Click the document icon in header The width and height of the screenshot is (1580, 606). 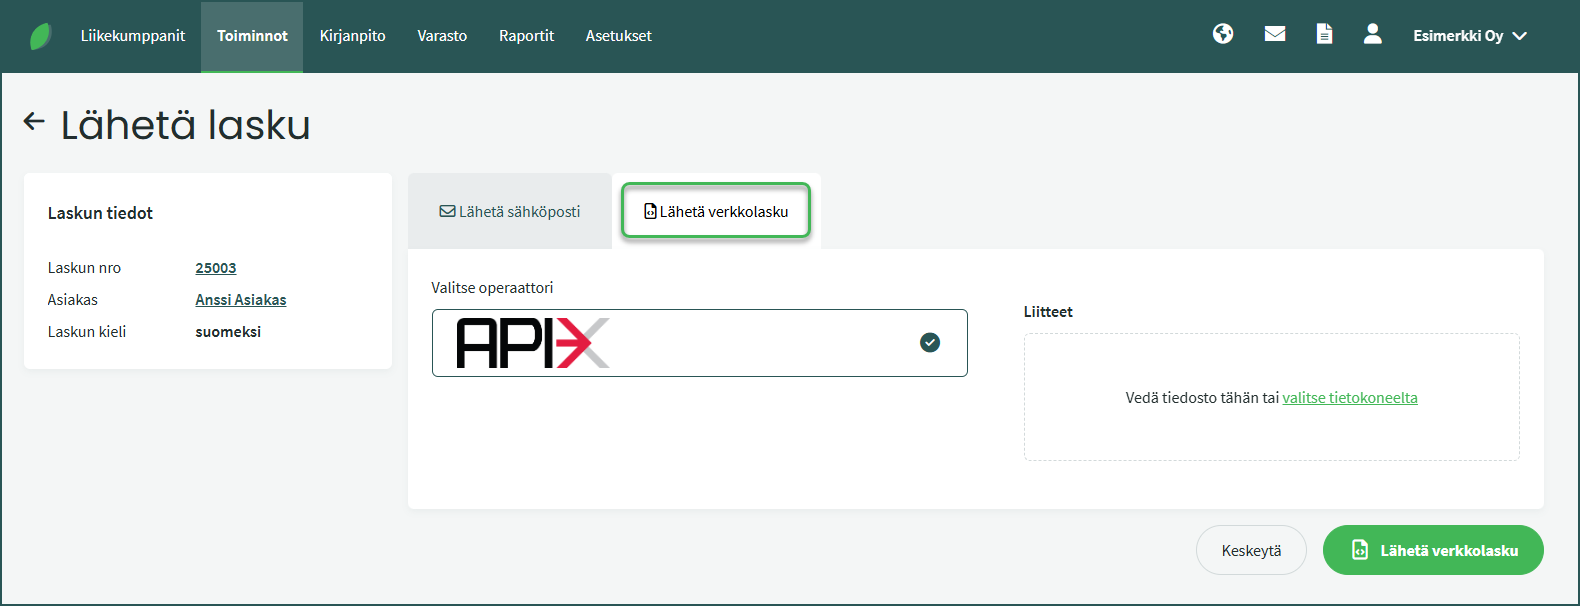pos(1324,34)
